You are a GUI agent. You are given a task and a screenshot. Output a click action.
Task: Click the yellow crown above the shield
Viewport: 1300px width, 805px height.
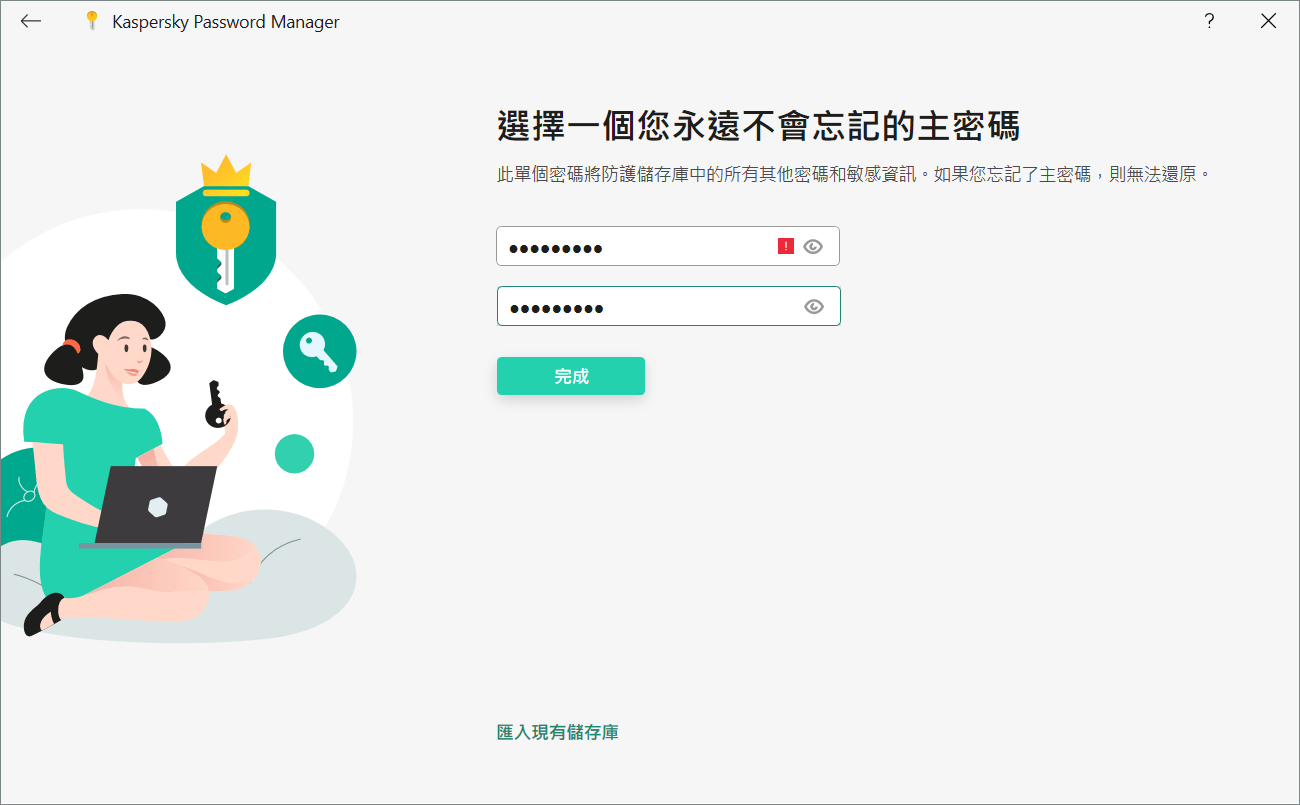225,174
